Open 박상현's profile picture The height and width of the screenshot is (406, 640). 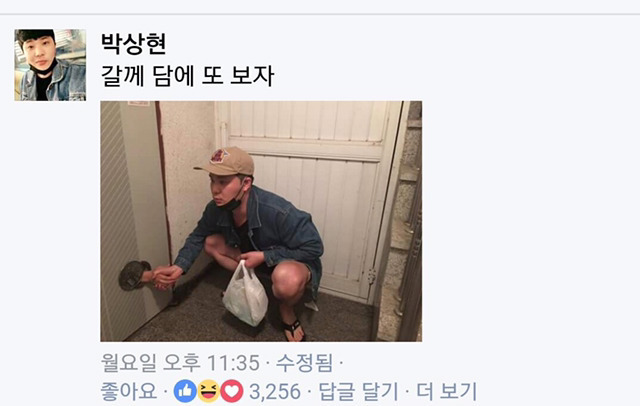50,65
